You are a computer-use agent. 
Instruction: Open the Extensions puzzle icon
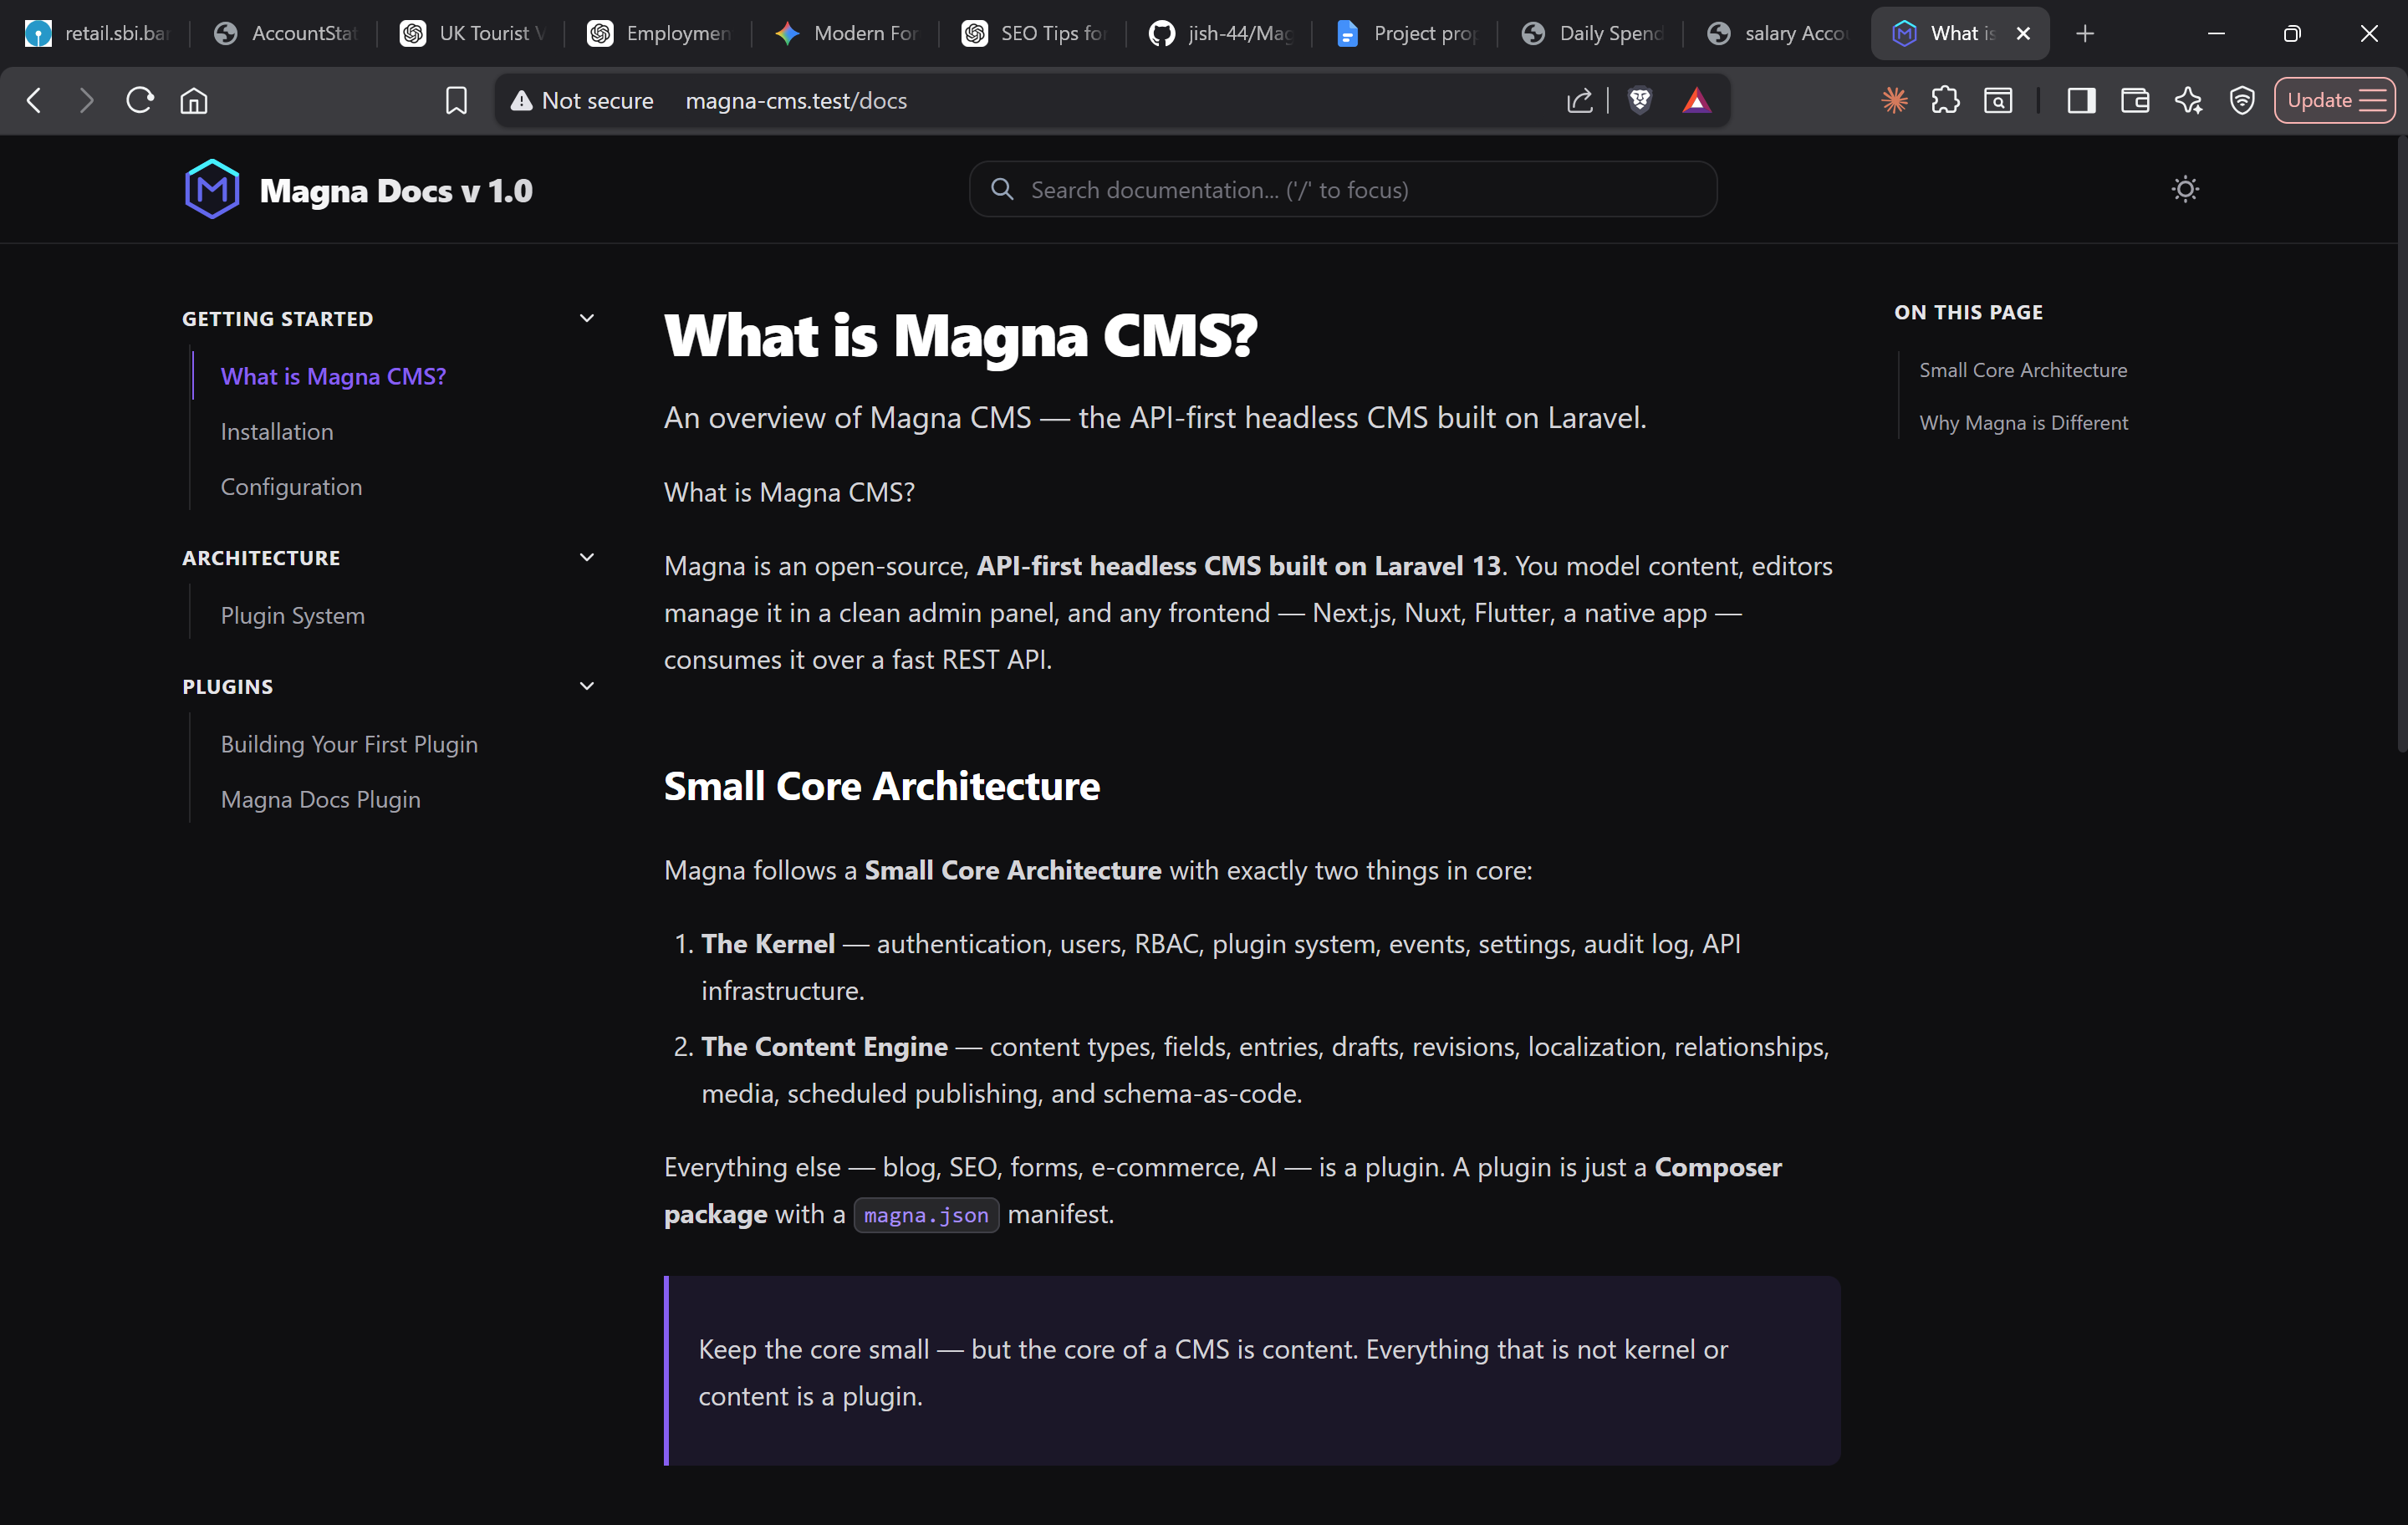[1946, 101]
